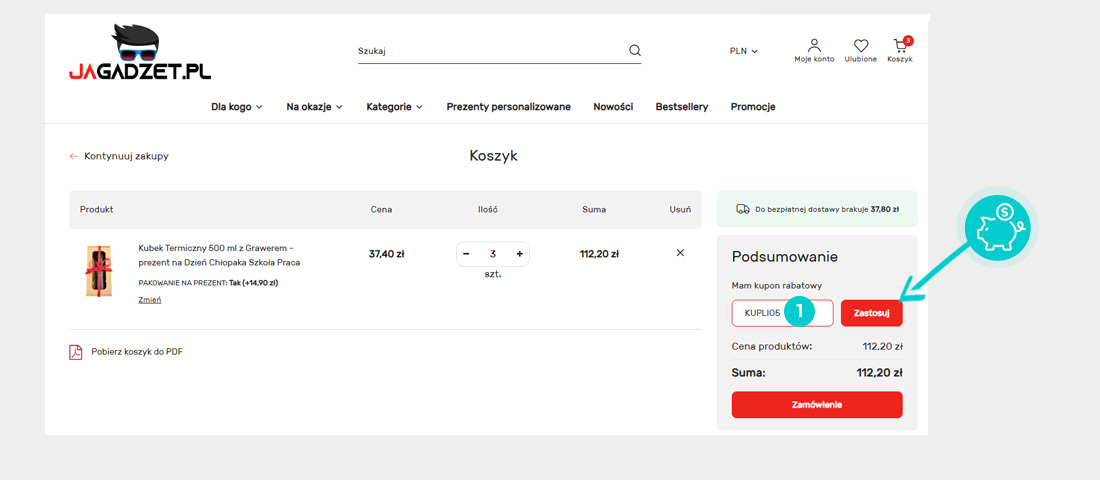
Task: Expand the Dla kogo menu
Action: [236, 107]
